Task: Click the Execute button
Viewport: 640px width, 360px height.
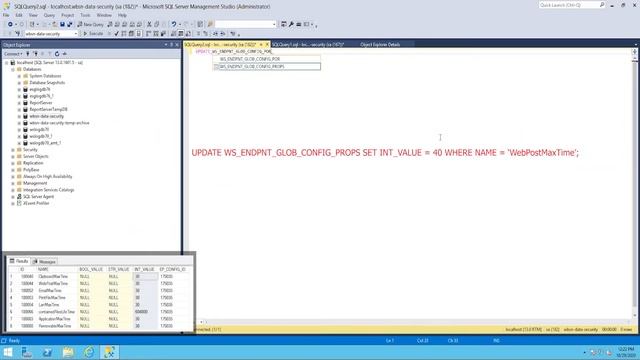Action: [93, 34]
